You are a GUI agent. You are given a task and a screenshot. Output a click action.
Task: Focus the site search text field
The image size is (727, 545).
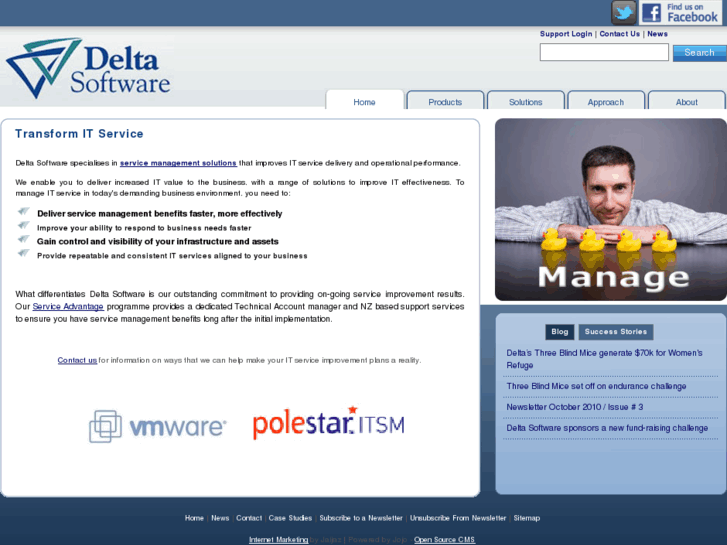(604, 52)
